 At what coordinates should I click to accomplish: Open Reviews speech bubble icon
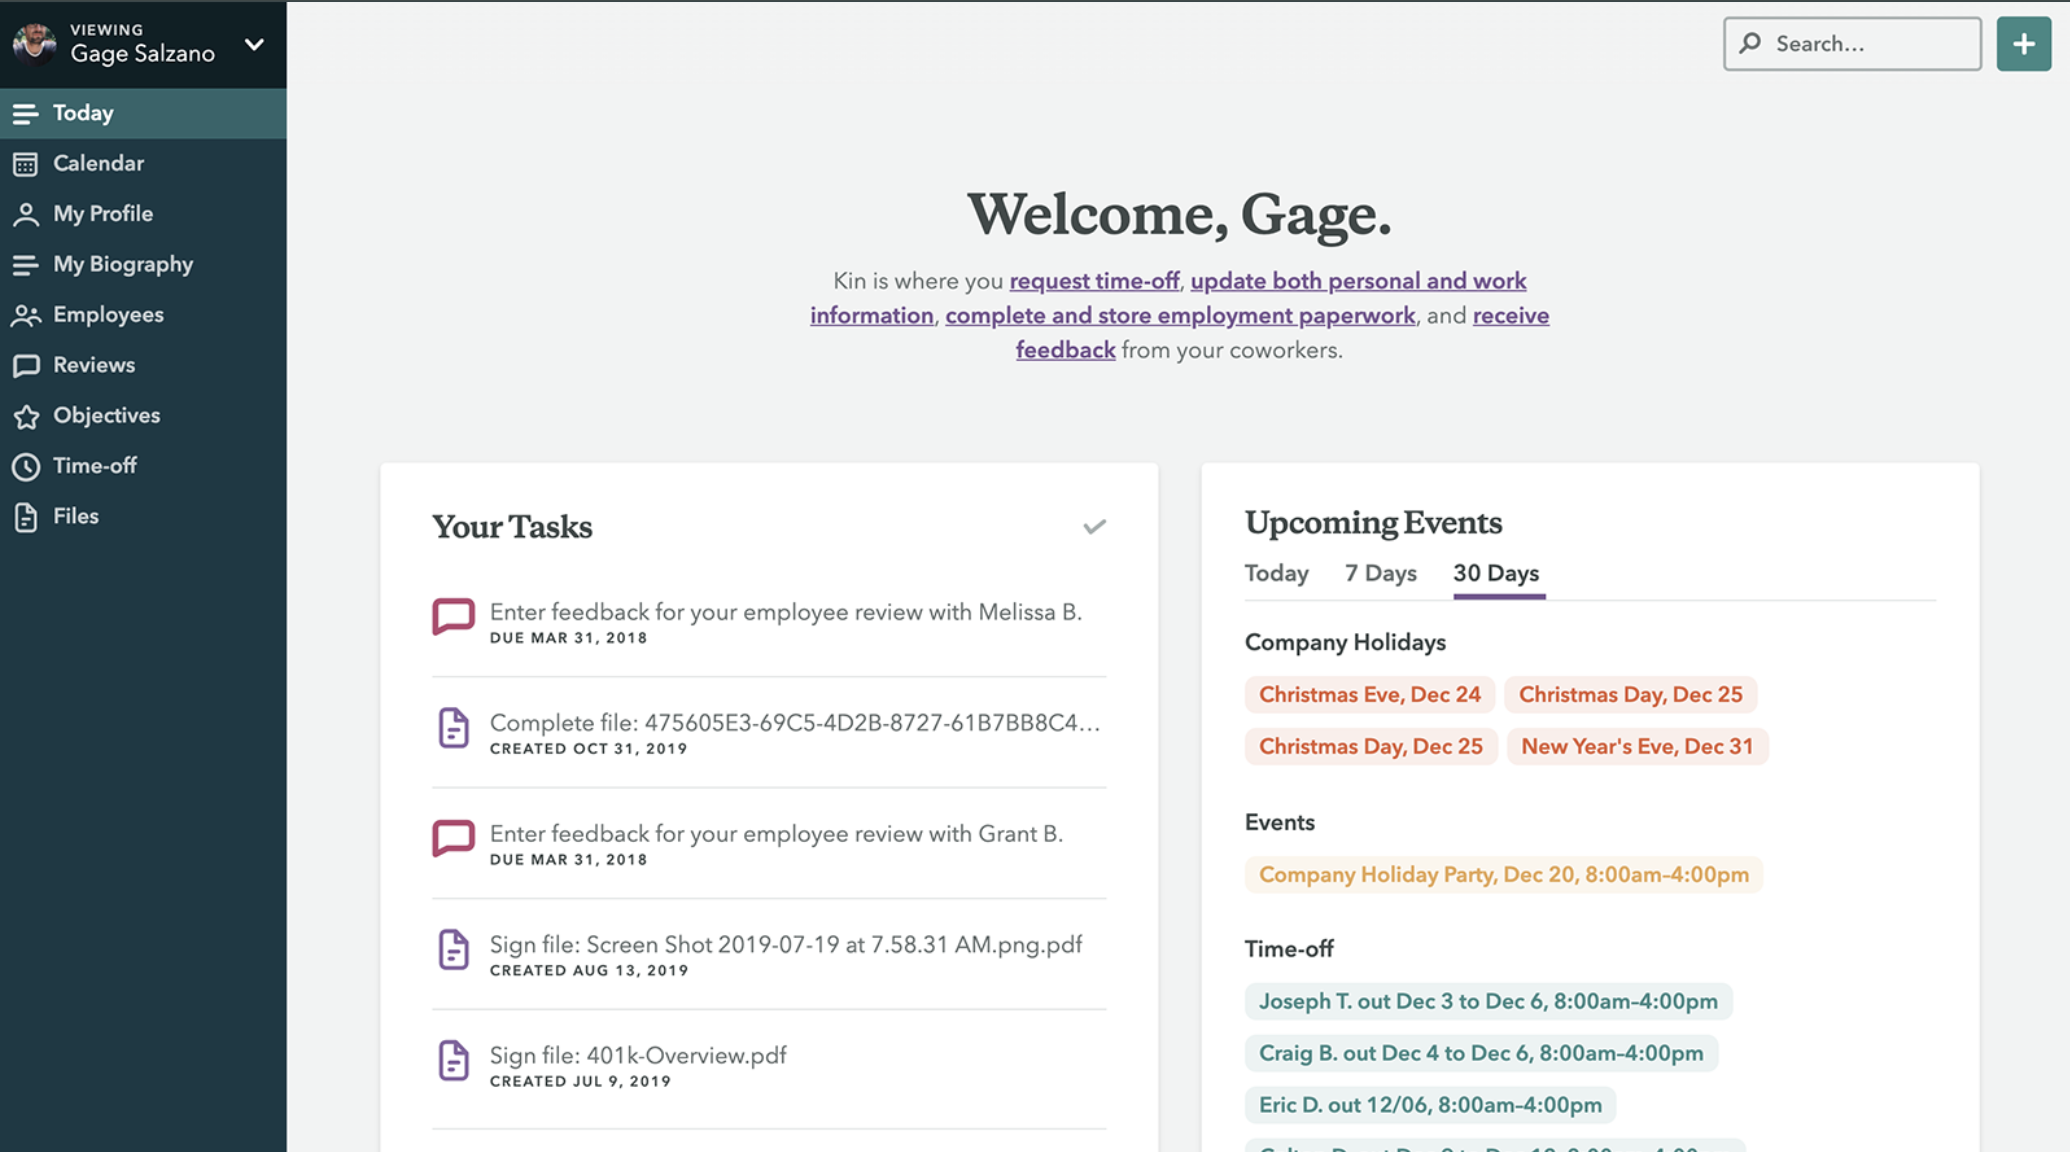26,365
